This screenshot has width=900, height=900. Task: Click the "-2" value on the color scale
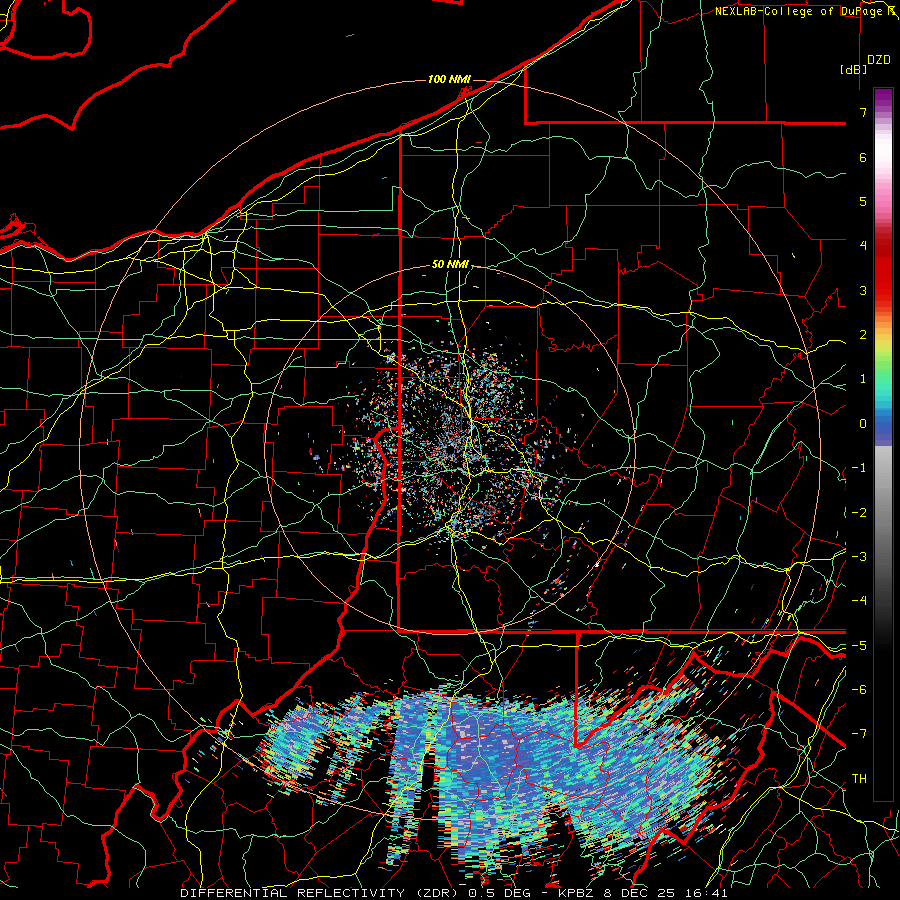tap(859, 512)
